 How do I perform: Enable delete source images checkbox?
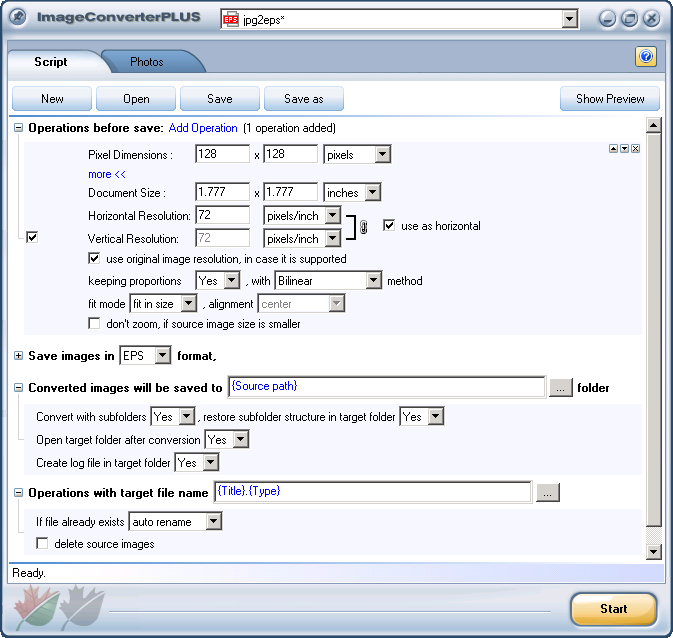click(x=42, y=544)
